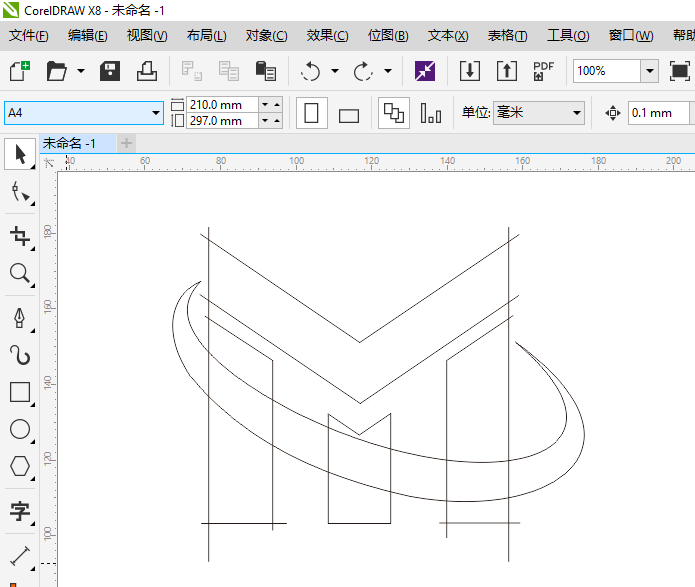Click the Copy icon

point(229,71)
